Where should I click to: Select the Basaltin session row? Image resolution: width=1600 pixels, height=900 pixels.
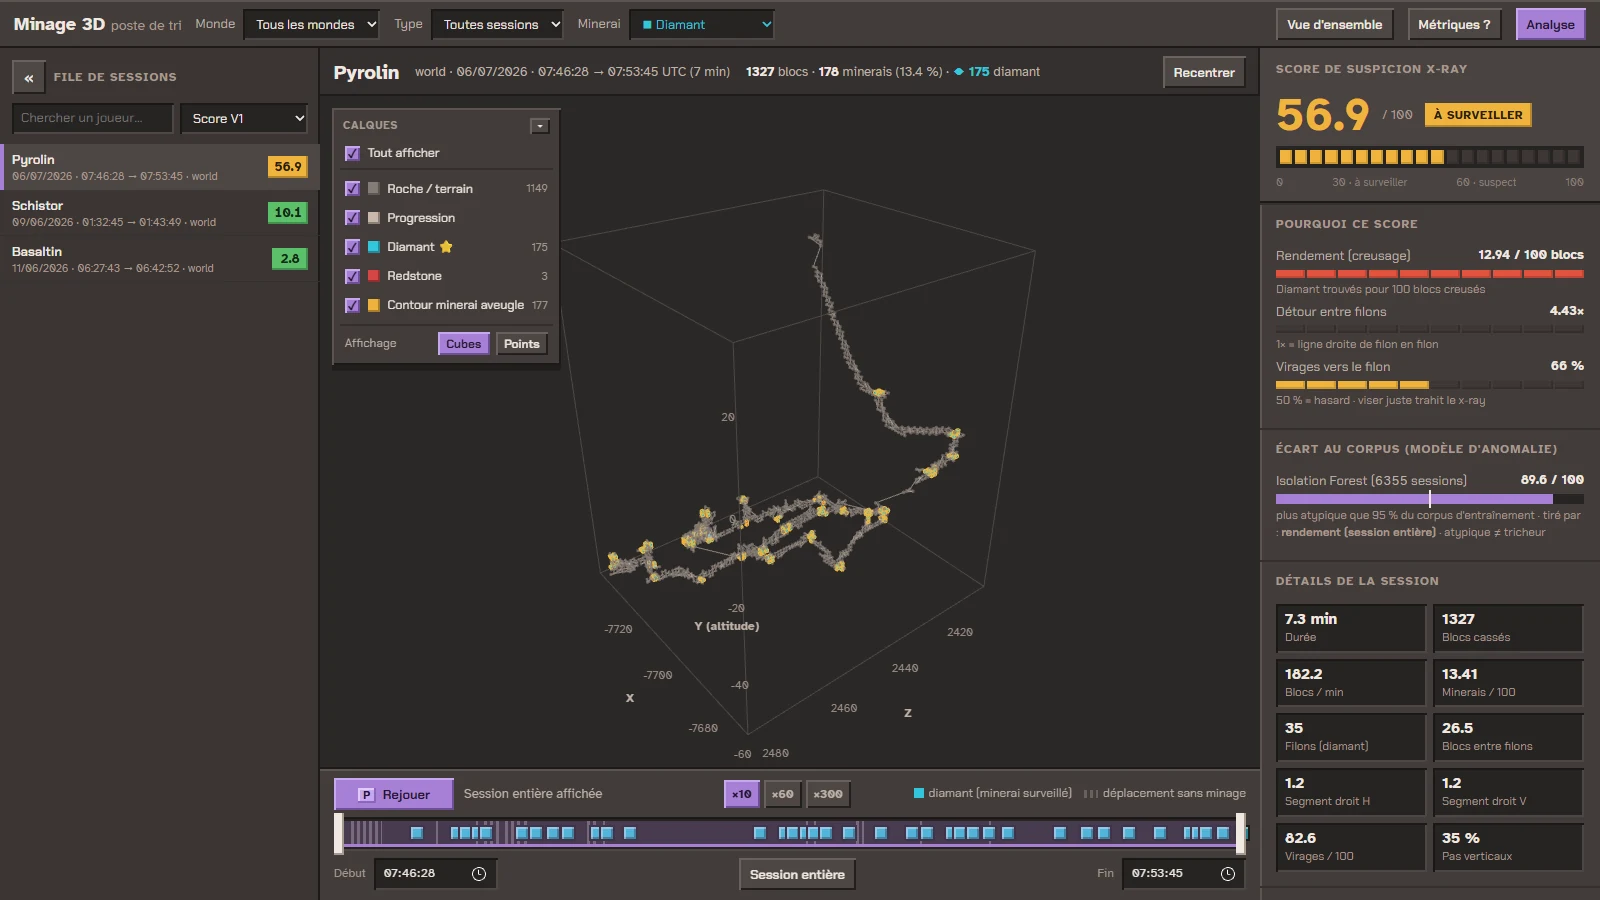click(x=159, y=259)
